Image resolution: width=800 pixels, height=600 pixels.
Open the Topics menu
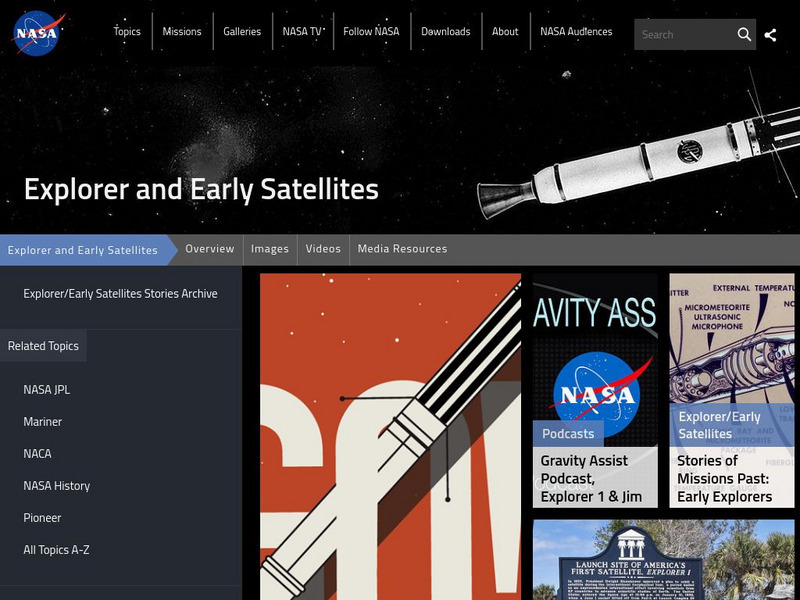coord(126,31)
